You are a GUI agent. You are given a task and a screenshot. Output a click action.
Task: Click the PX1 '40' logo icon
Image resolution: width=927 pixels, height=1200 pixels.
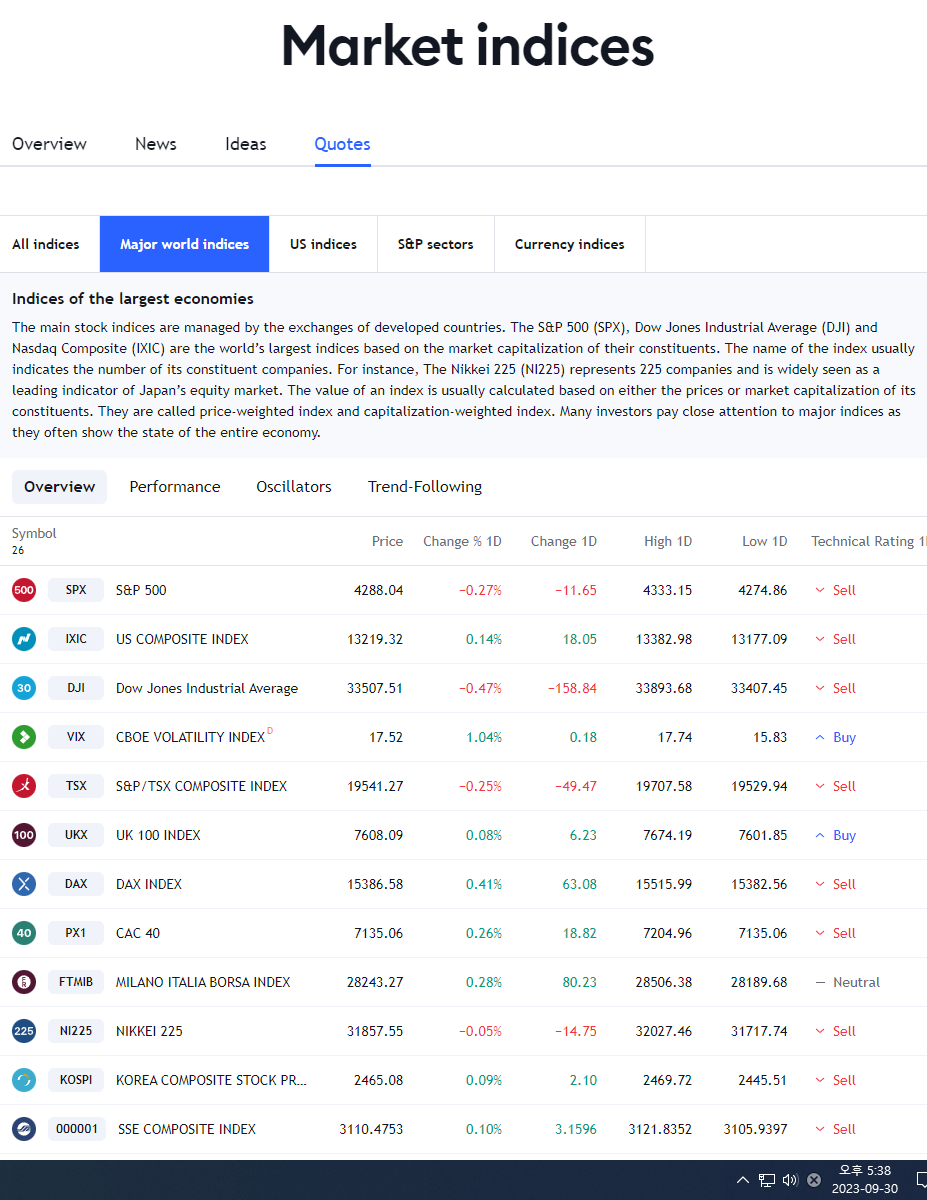coord(24,933)
